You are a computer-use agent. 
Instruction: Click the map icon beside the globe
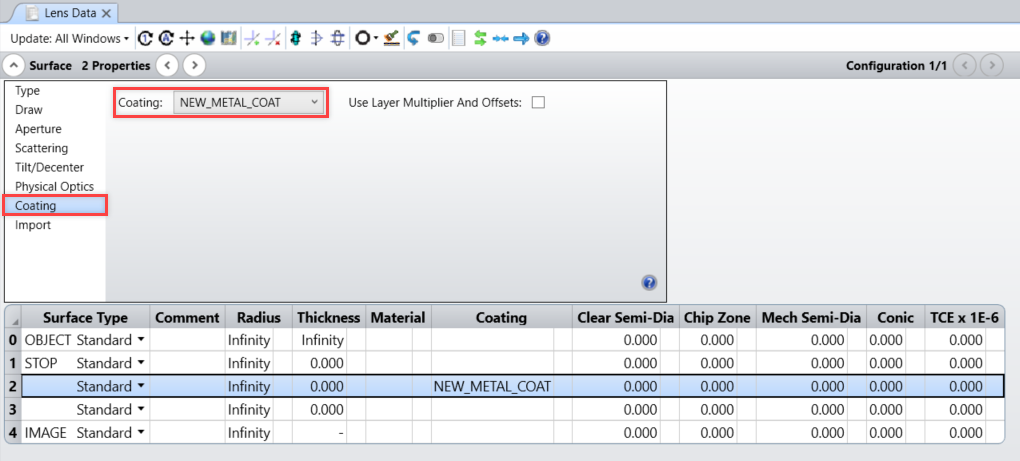click(228, 39)
